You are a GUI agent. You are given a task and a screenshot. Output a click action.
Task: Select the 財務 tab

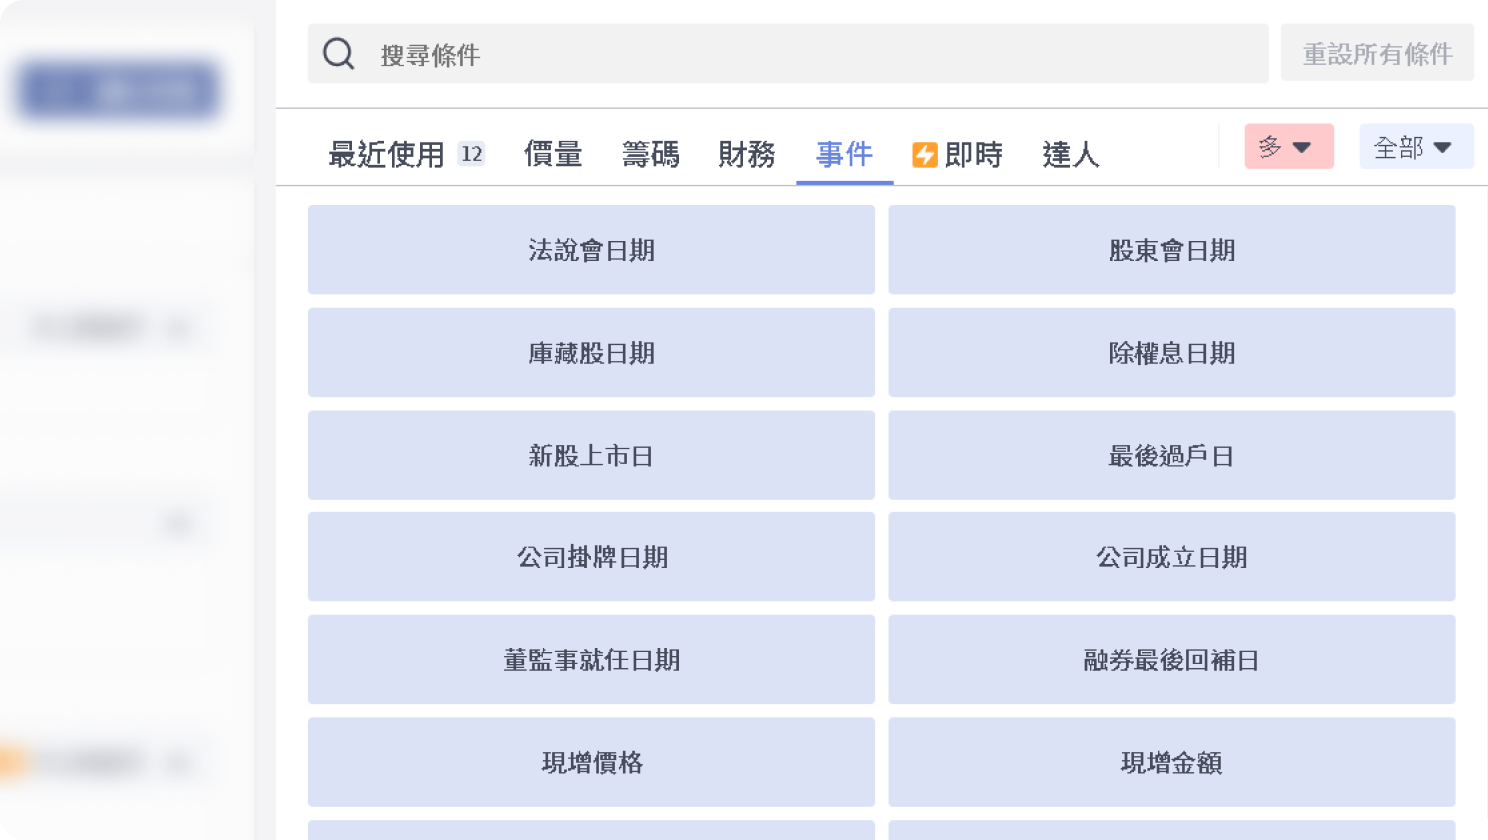tap(747, 155)
